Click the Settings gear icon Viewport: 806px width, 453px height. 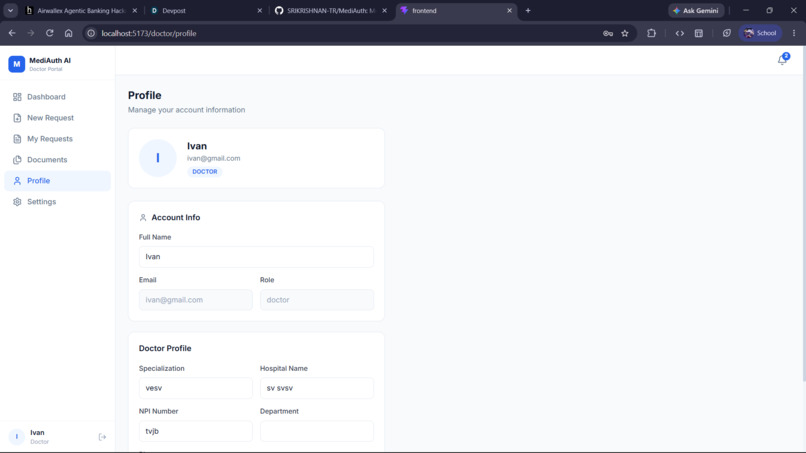click(x=17, y=202)
